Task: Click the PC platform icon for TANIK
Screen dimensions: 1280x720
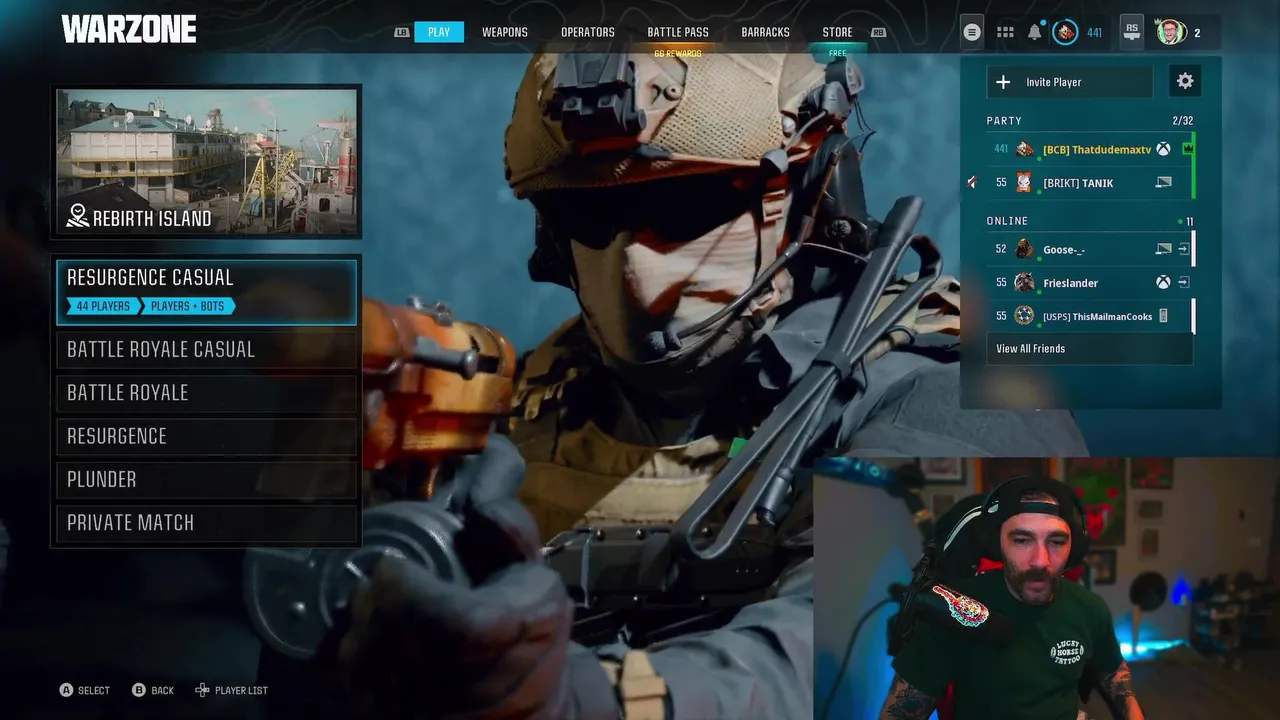Action: [1163, 182]
